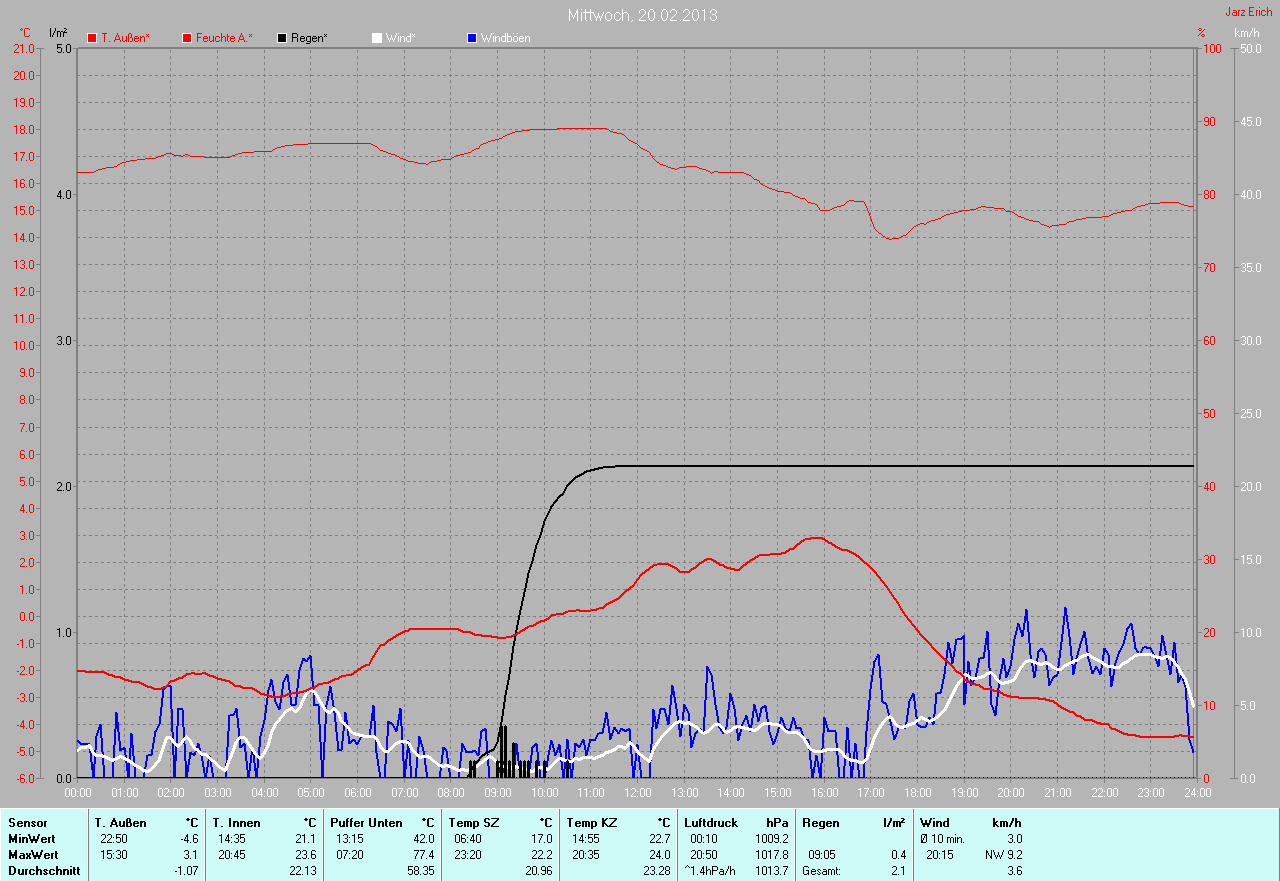Click the Temp SZ maximum value '22.2'

pyautogui.click(x=541, y=855)
